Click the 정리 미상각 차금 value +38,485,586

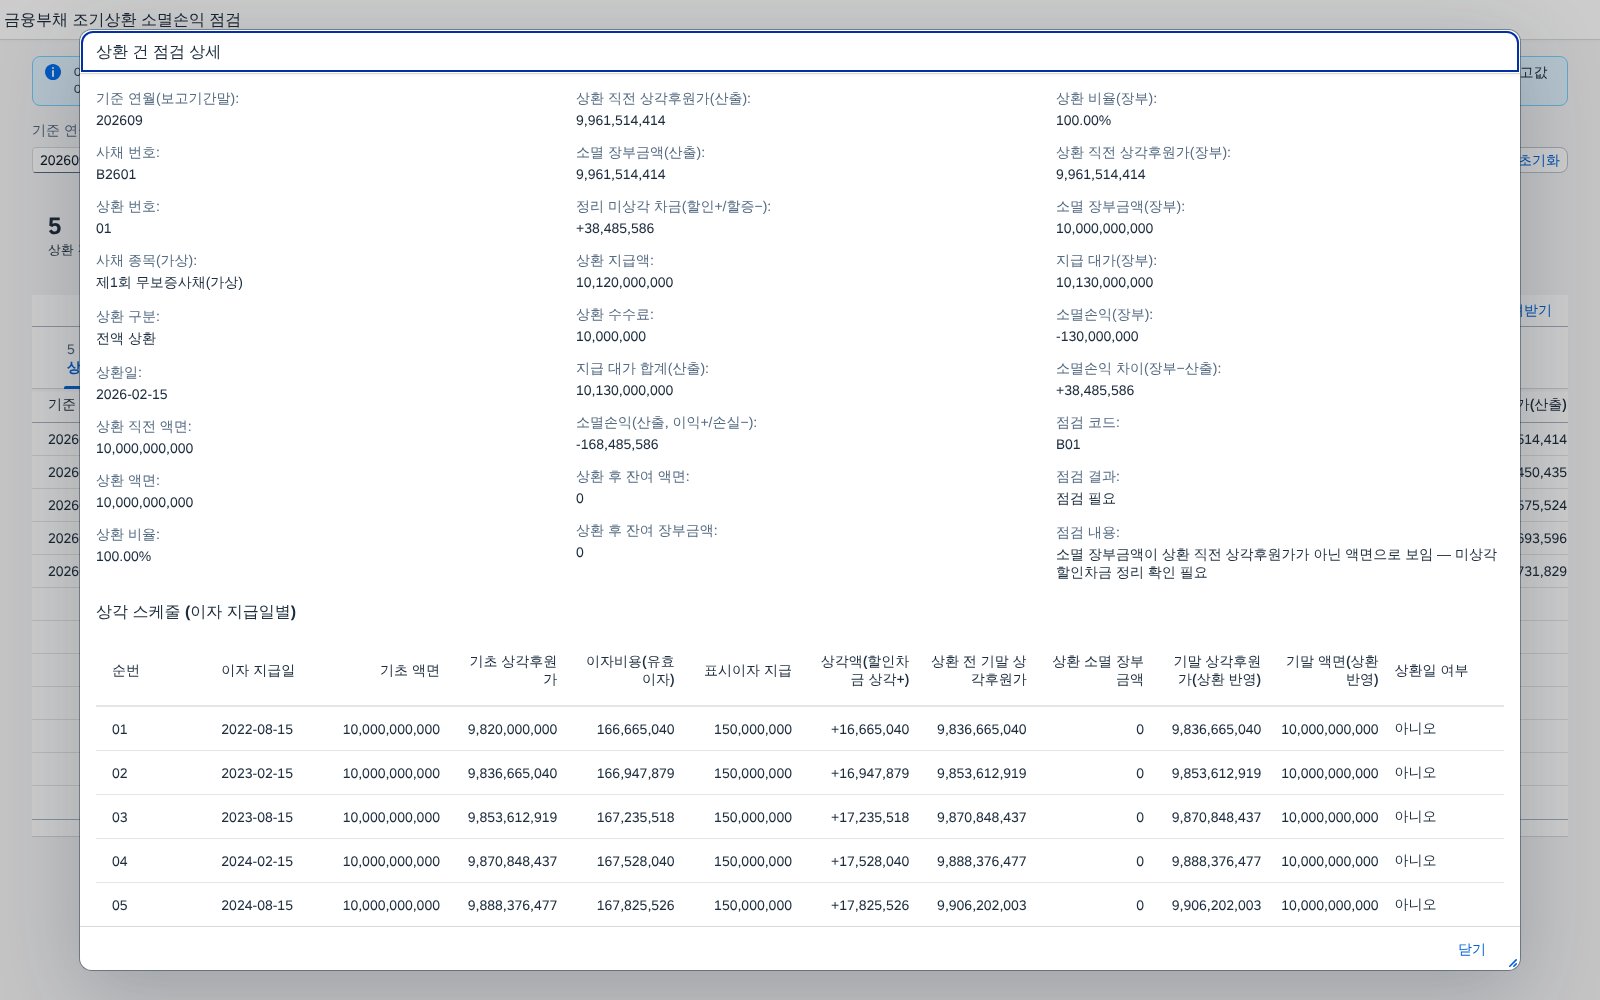[615, 228]
